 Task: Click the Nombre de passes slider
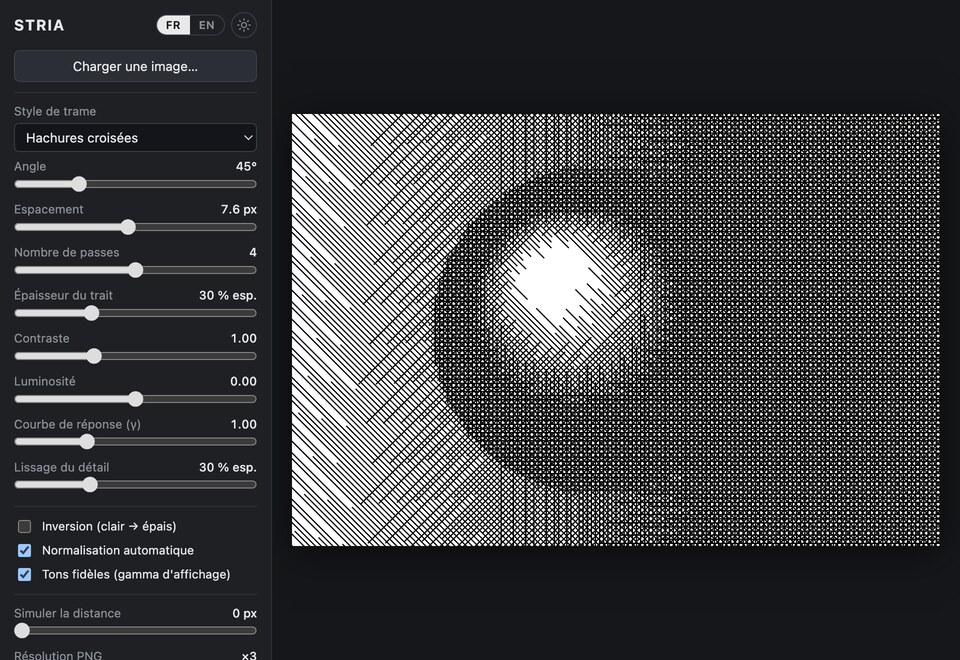tap(135, 270)
